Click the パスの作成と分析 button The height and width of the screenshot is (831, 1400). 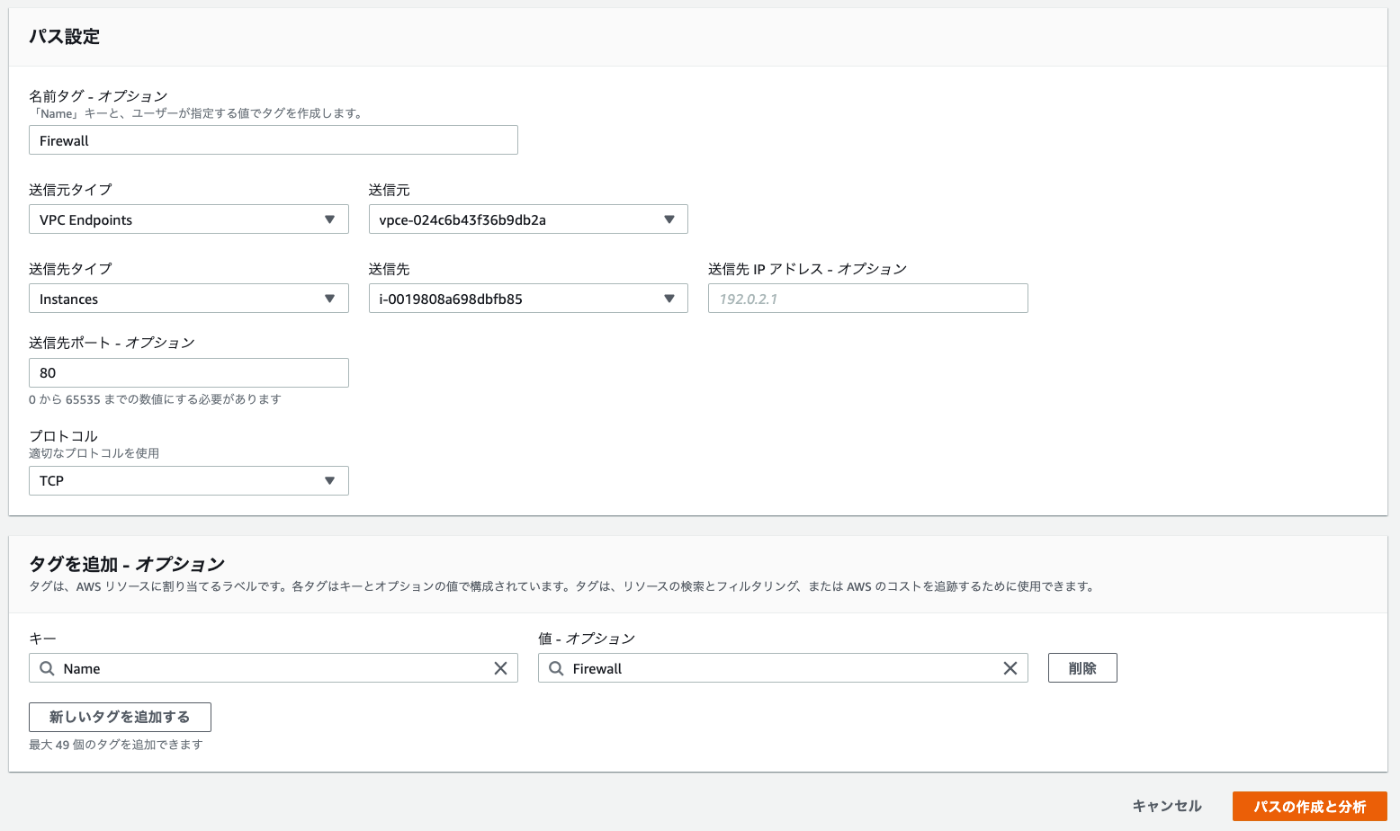1310,806
